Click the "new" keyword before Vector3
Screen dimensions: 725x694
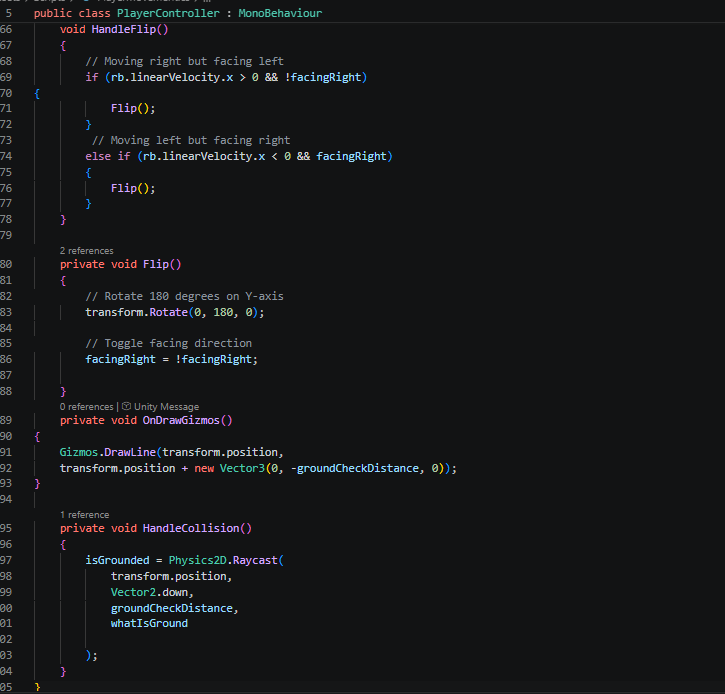coord(204,468)
